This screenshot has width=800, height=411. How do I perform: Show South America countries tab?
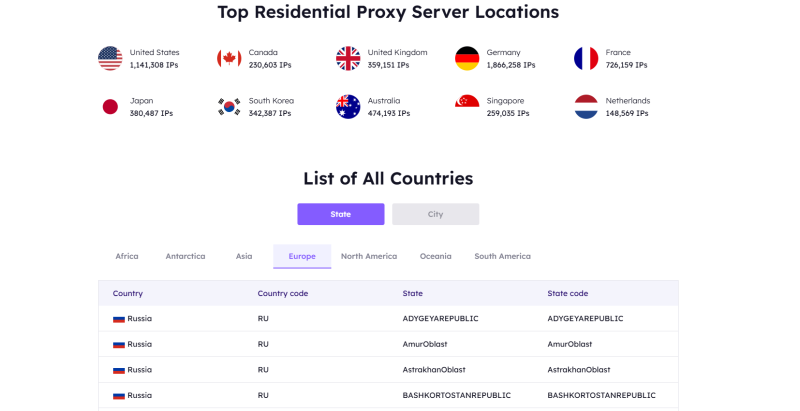pyautogui.click(x=502, y=256)
